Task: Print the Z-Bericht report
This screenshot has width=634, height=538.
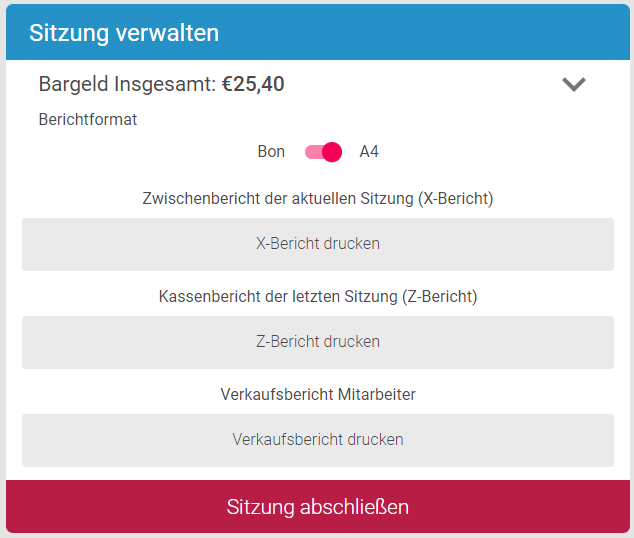Action: [318, 341]
